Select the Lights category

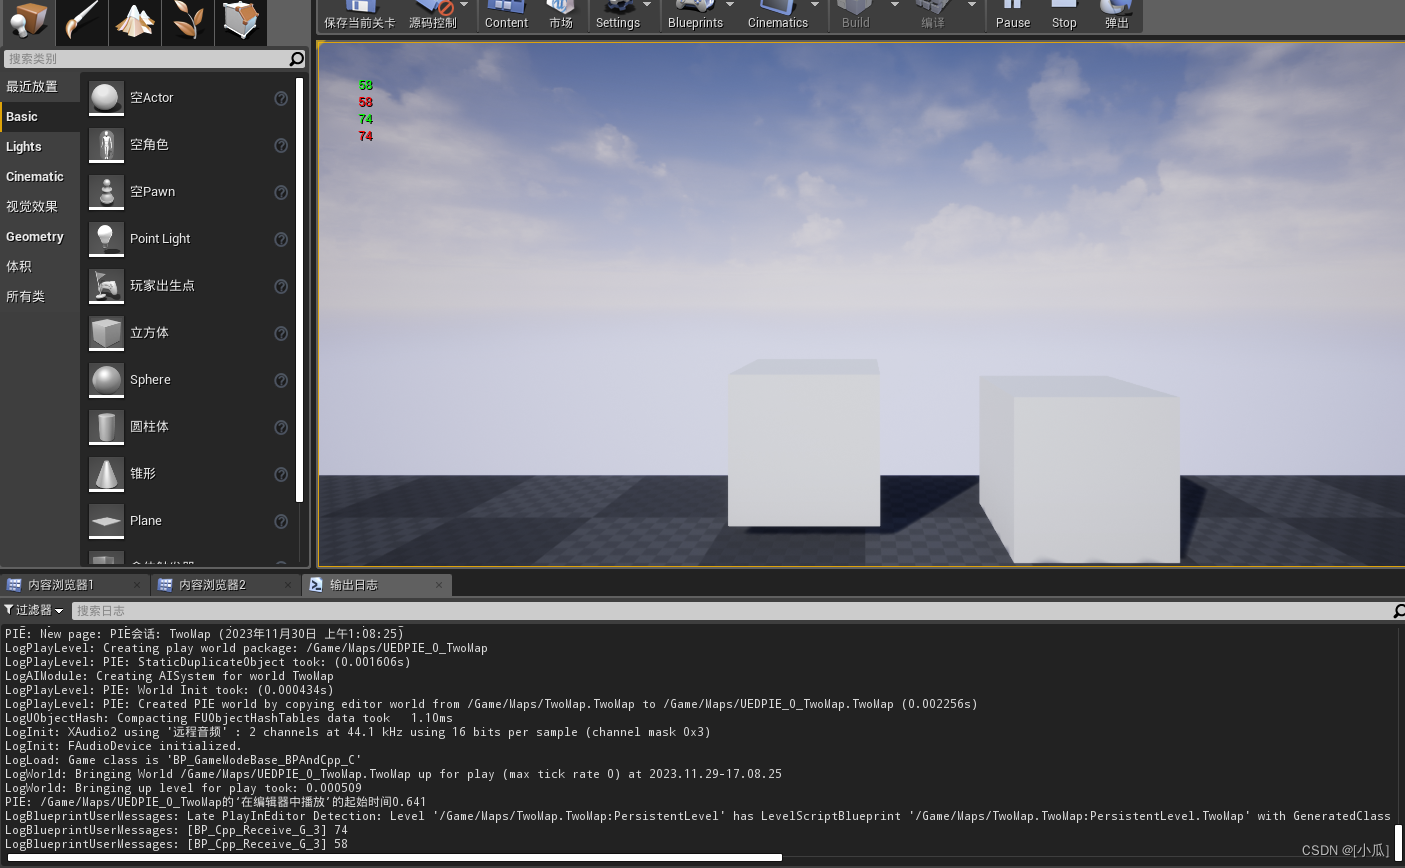pos(40,147)
